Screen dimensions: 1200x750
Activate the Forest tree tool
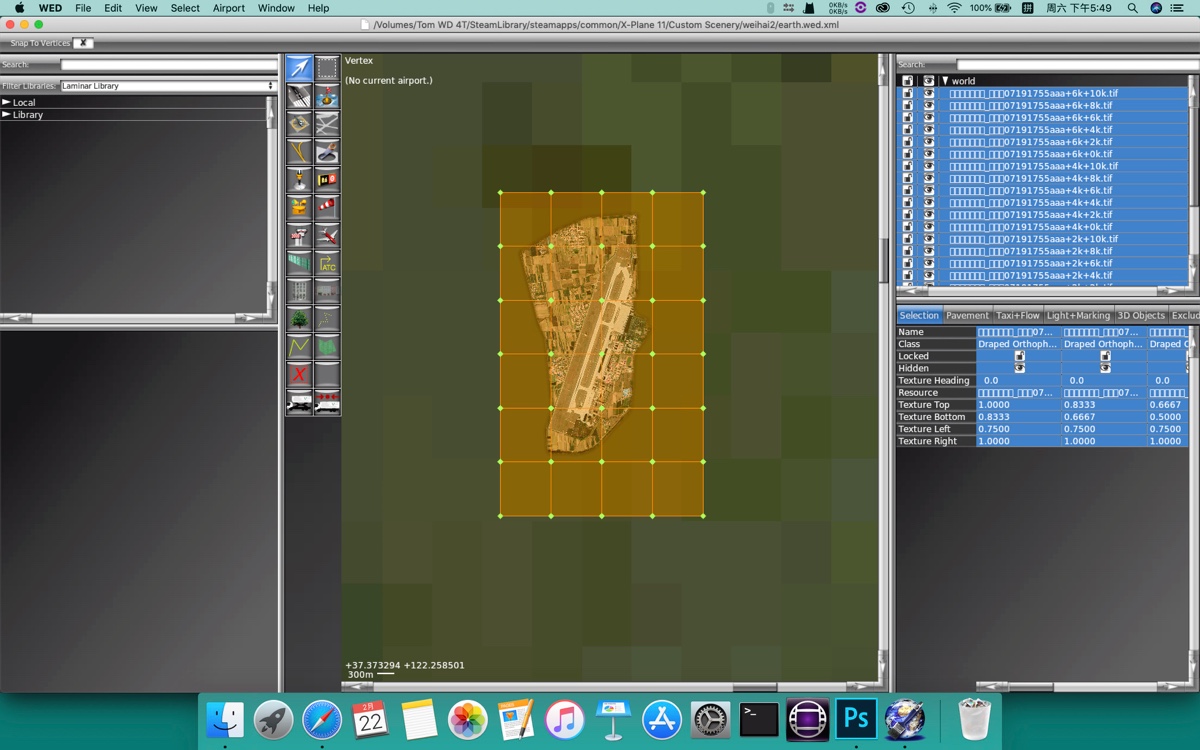(299, 319)
